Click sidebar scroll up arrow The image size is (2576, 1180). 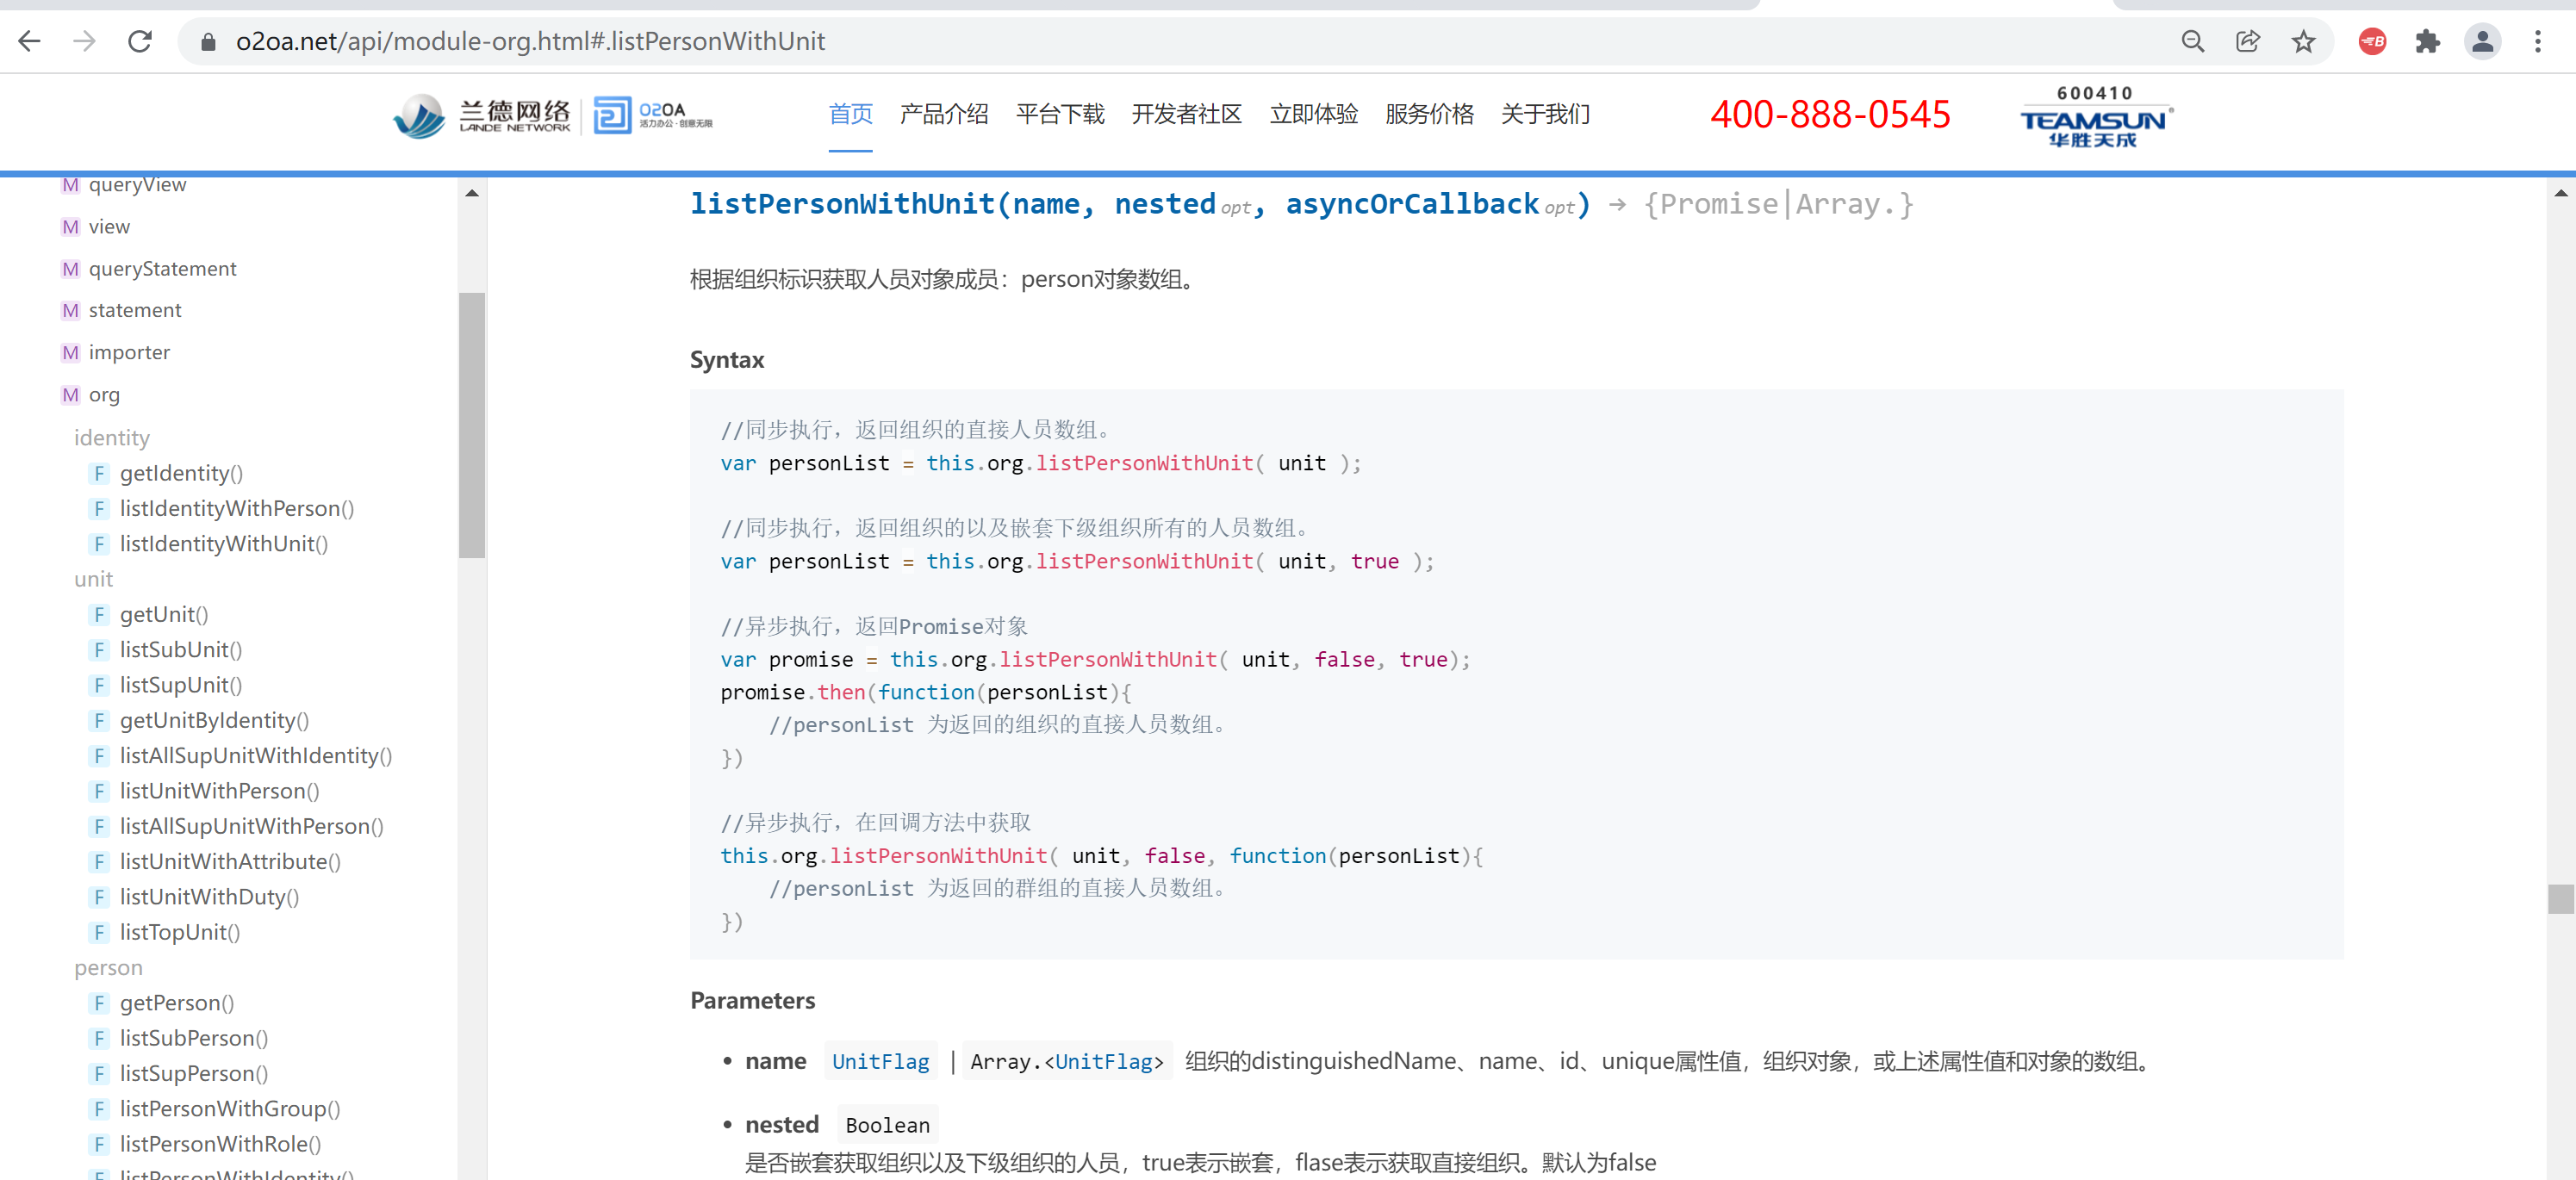[472, 193]
